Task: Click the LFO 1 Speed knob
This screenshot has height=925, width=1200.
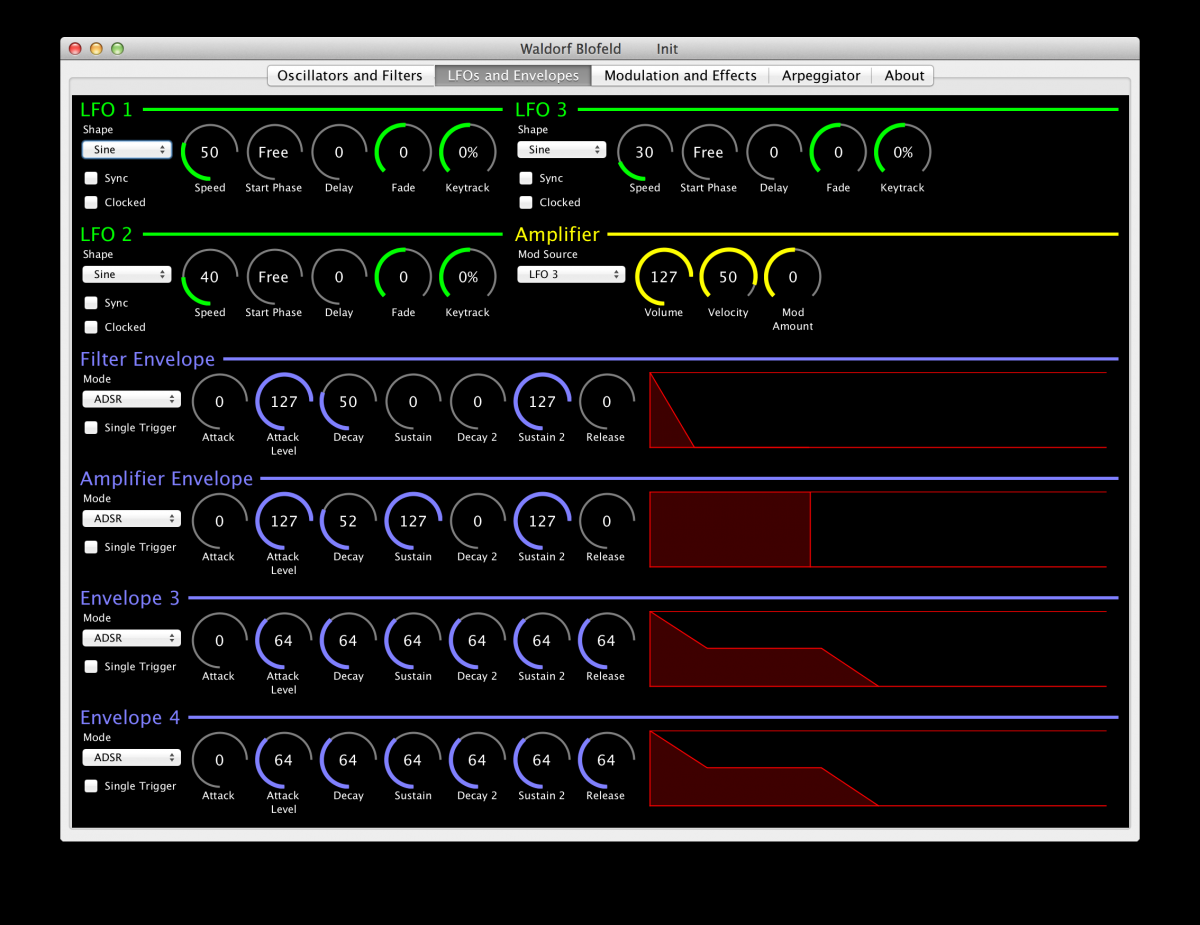Action: click(209, 152)
